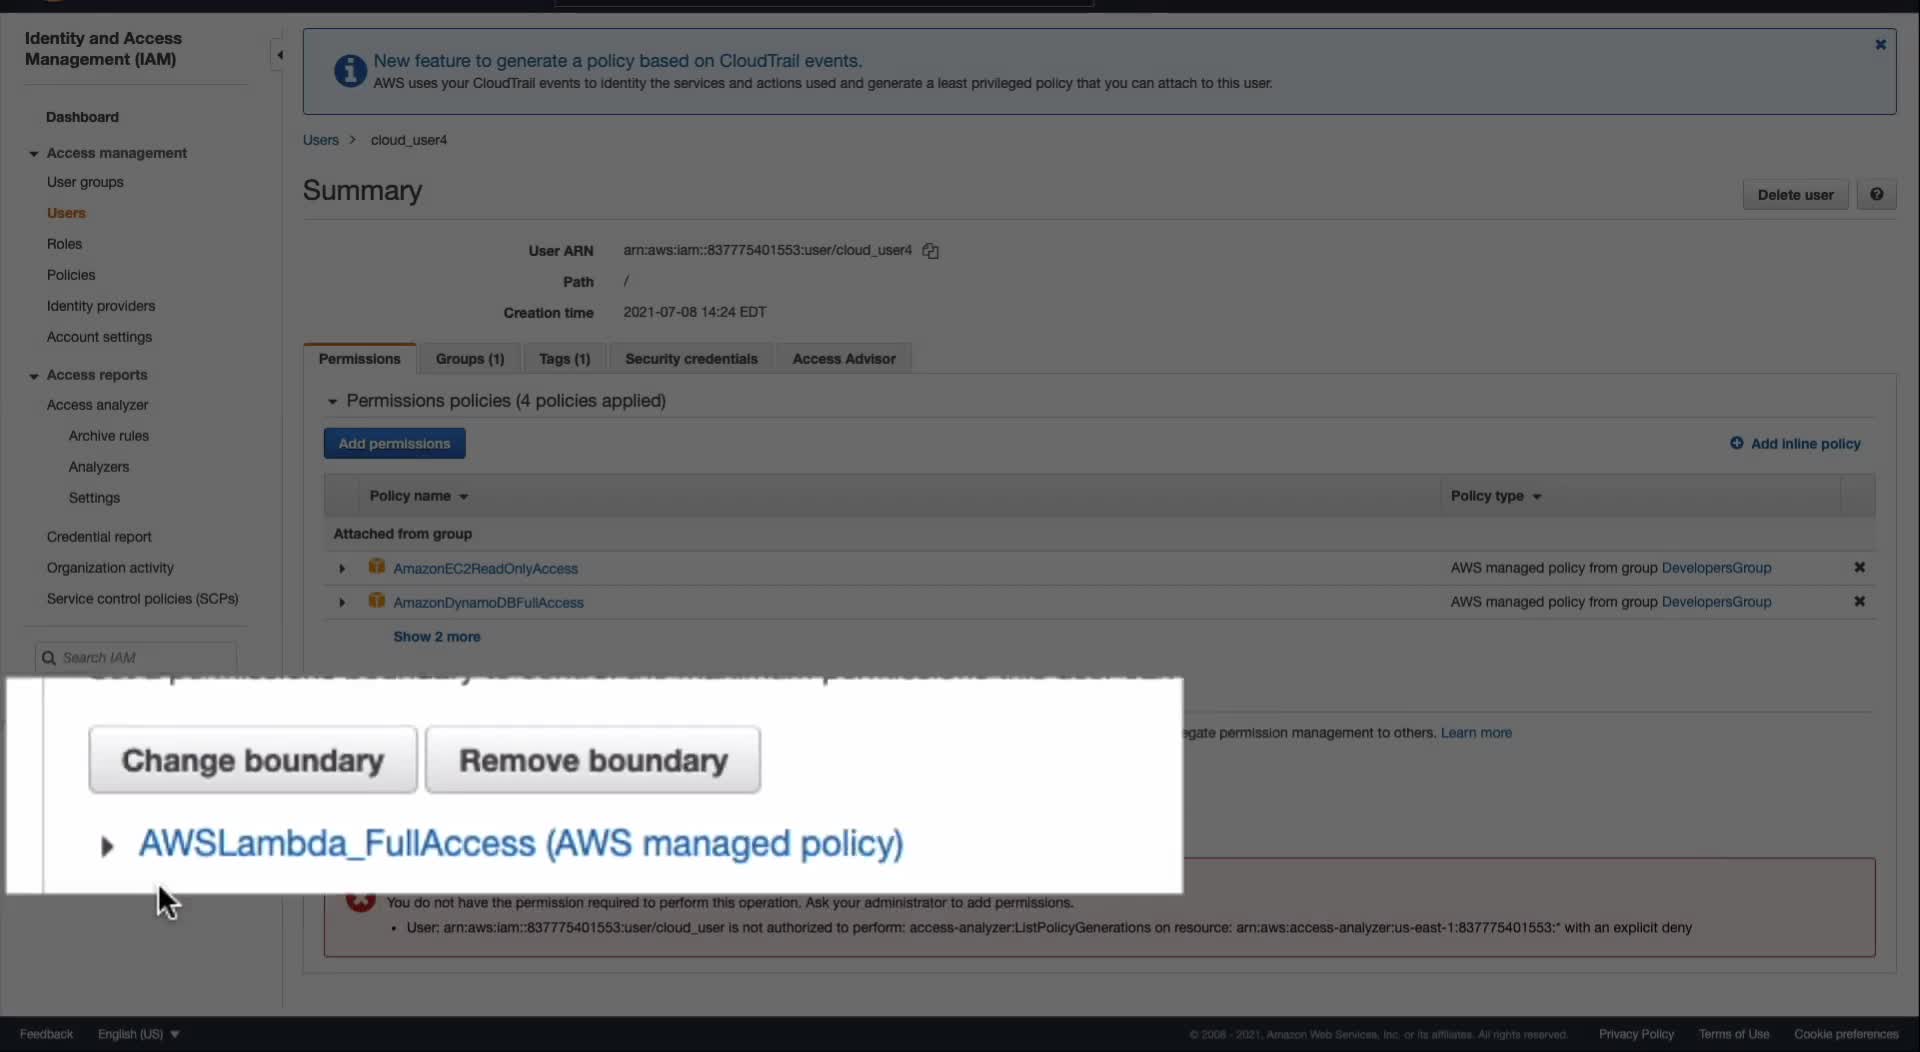
Task: Click the Add inline policy link
Action: [1805, 444]
